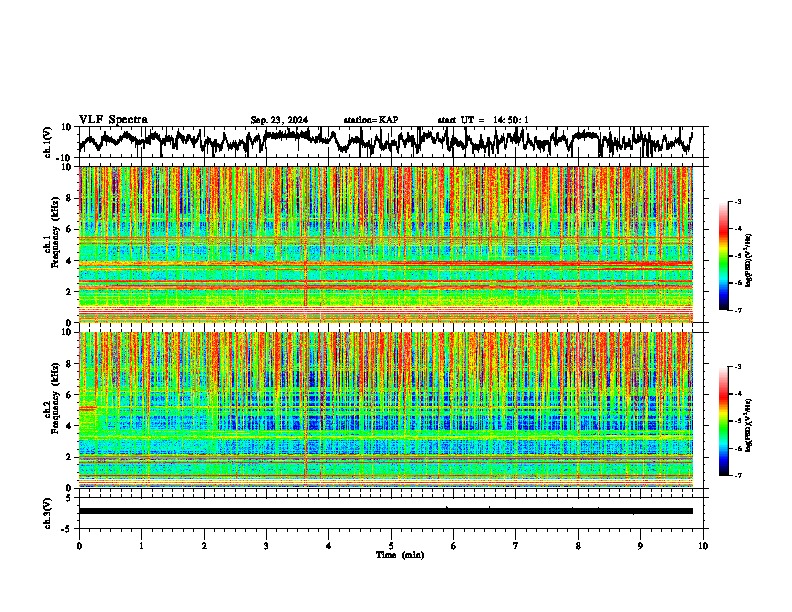
Task: Click time axis tick label "1"
Action: point(141,546)
